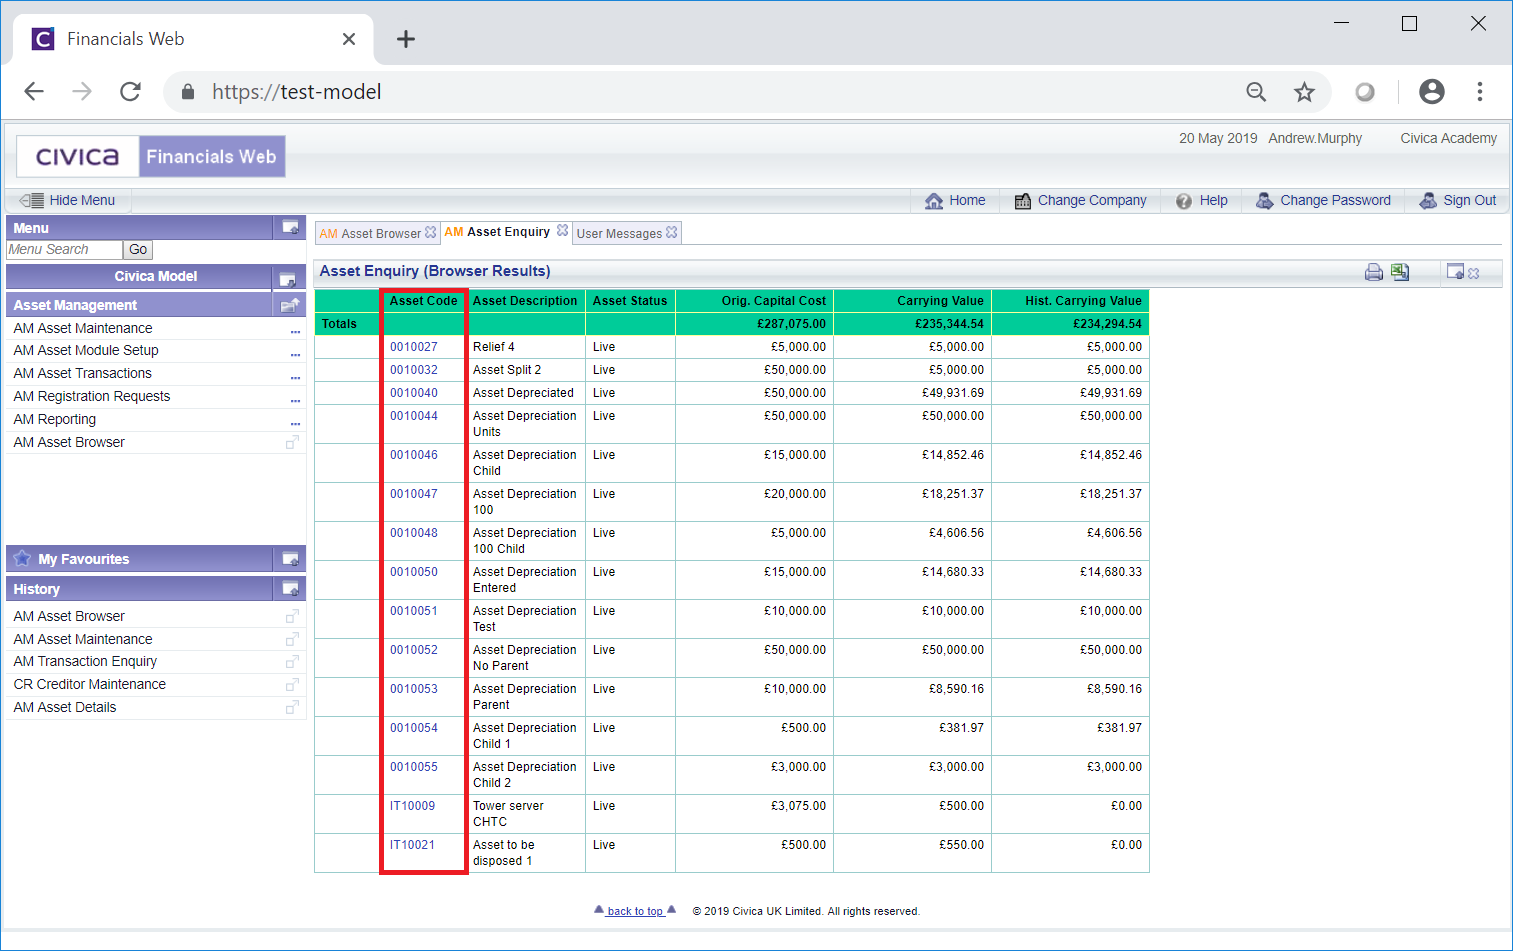
Task: Sort by Carrying Value column header
Action: (940, 301)
